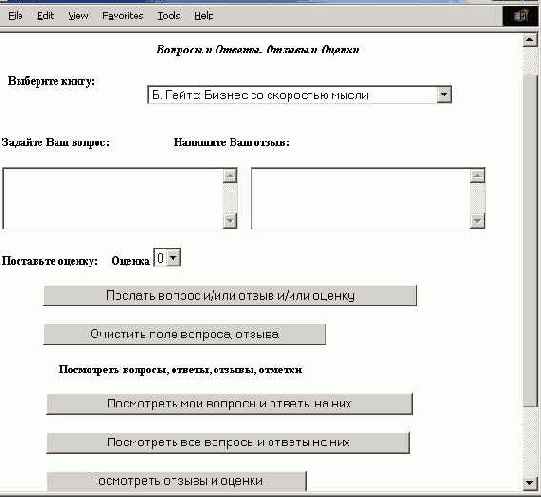Click review box scroll up arrow
This screenshot has width=541, height=497.
(x=478, y=175)
